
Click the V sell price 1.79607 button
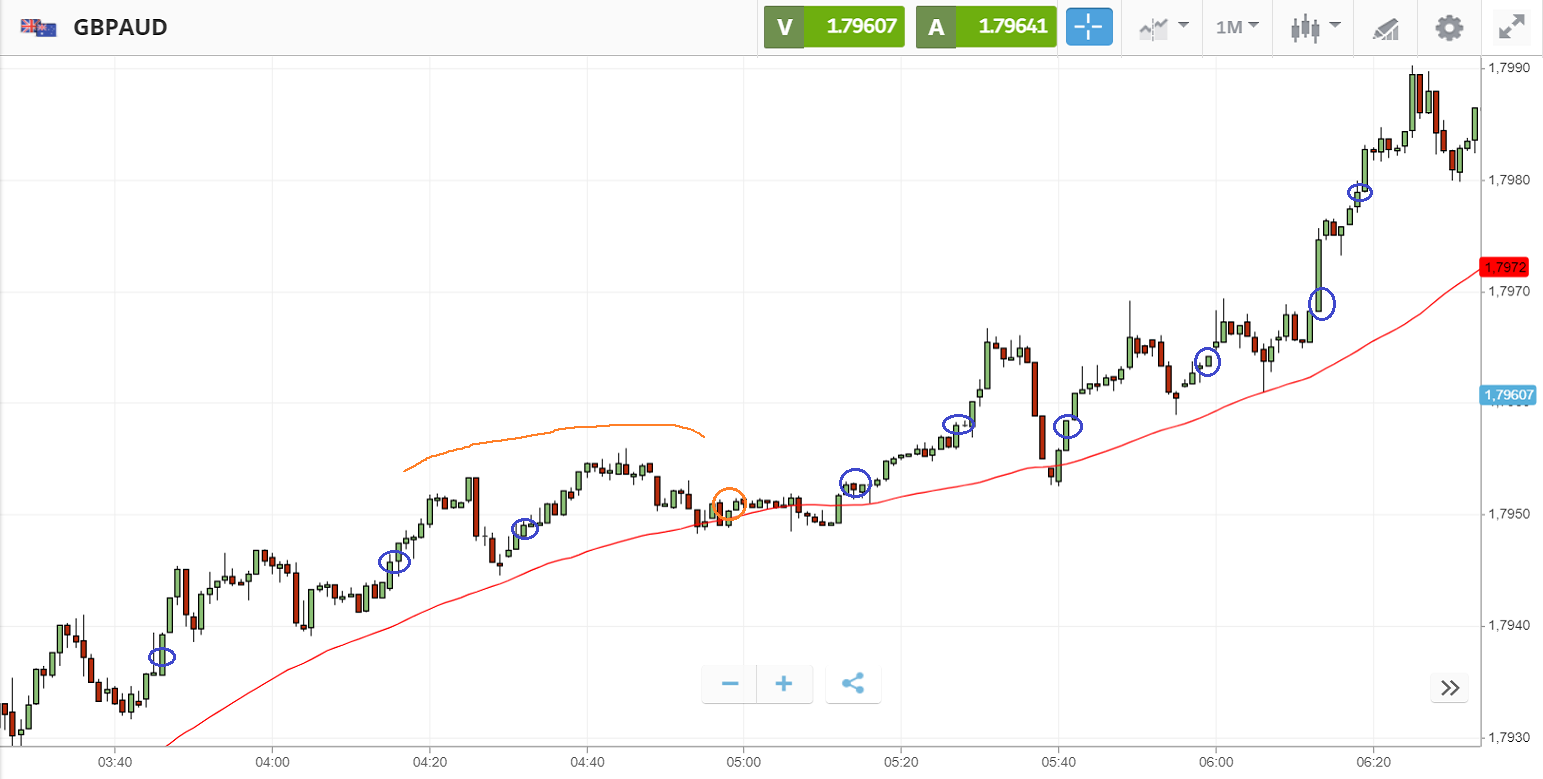[x=834, y=27]
